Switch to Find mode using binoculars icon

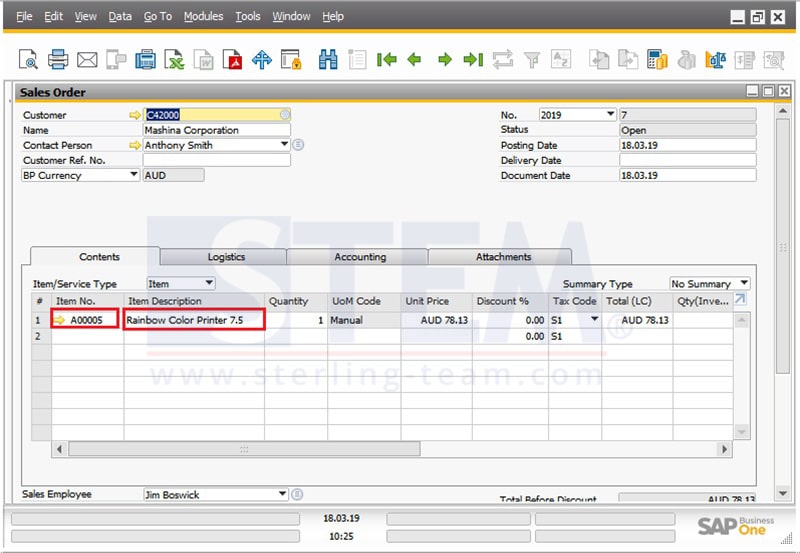tap(328, 60)
